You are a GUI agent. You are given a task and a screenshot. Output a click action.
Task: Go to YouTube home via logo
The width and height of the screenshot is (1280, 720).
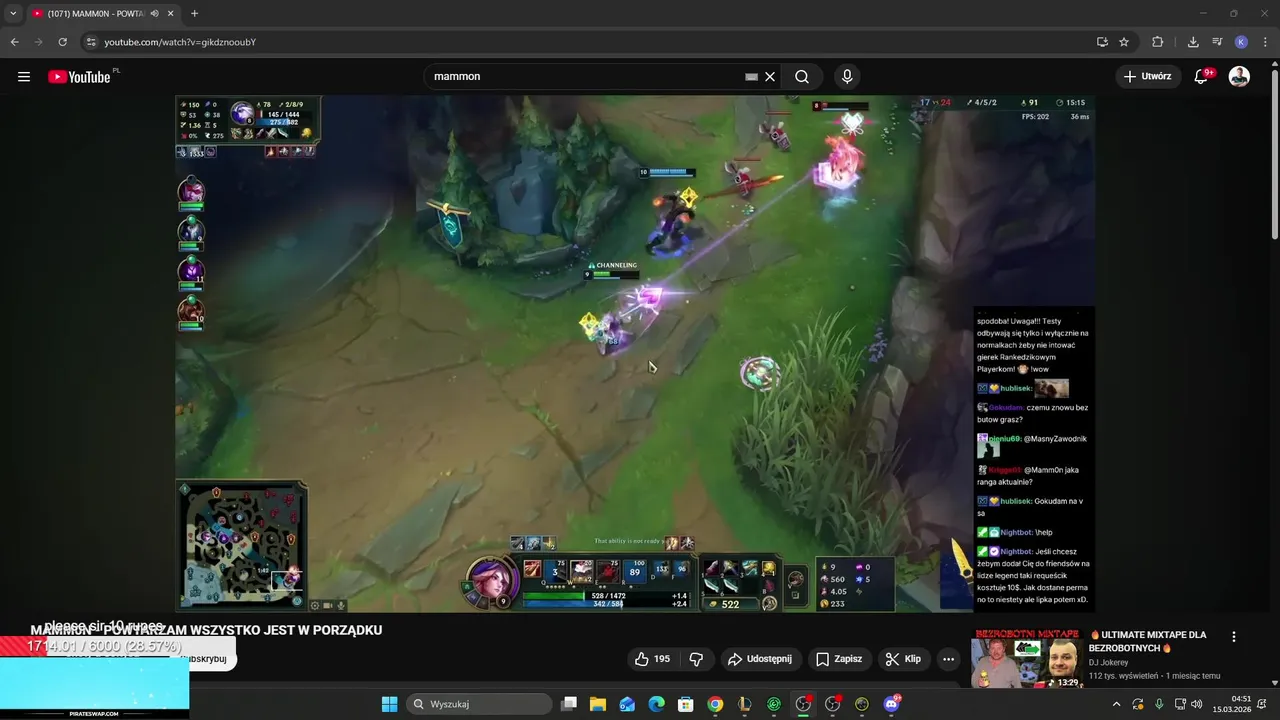coord(79,77)
